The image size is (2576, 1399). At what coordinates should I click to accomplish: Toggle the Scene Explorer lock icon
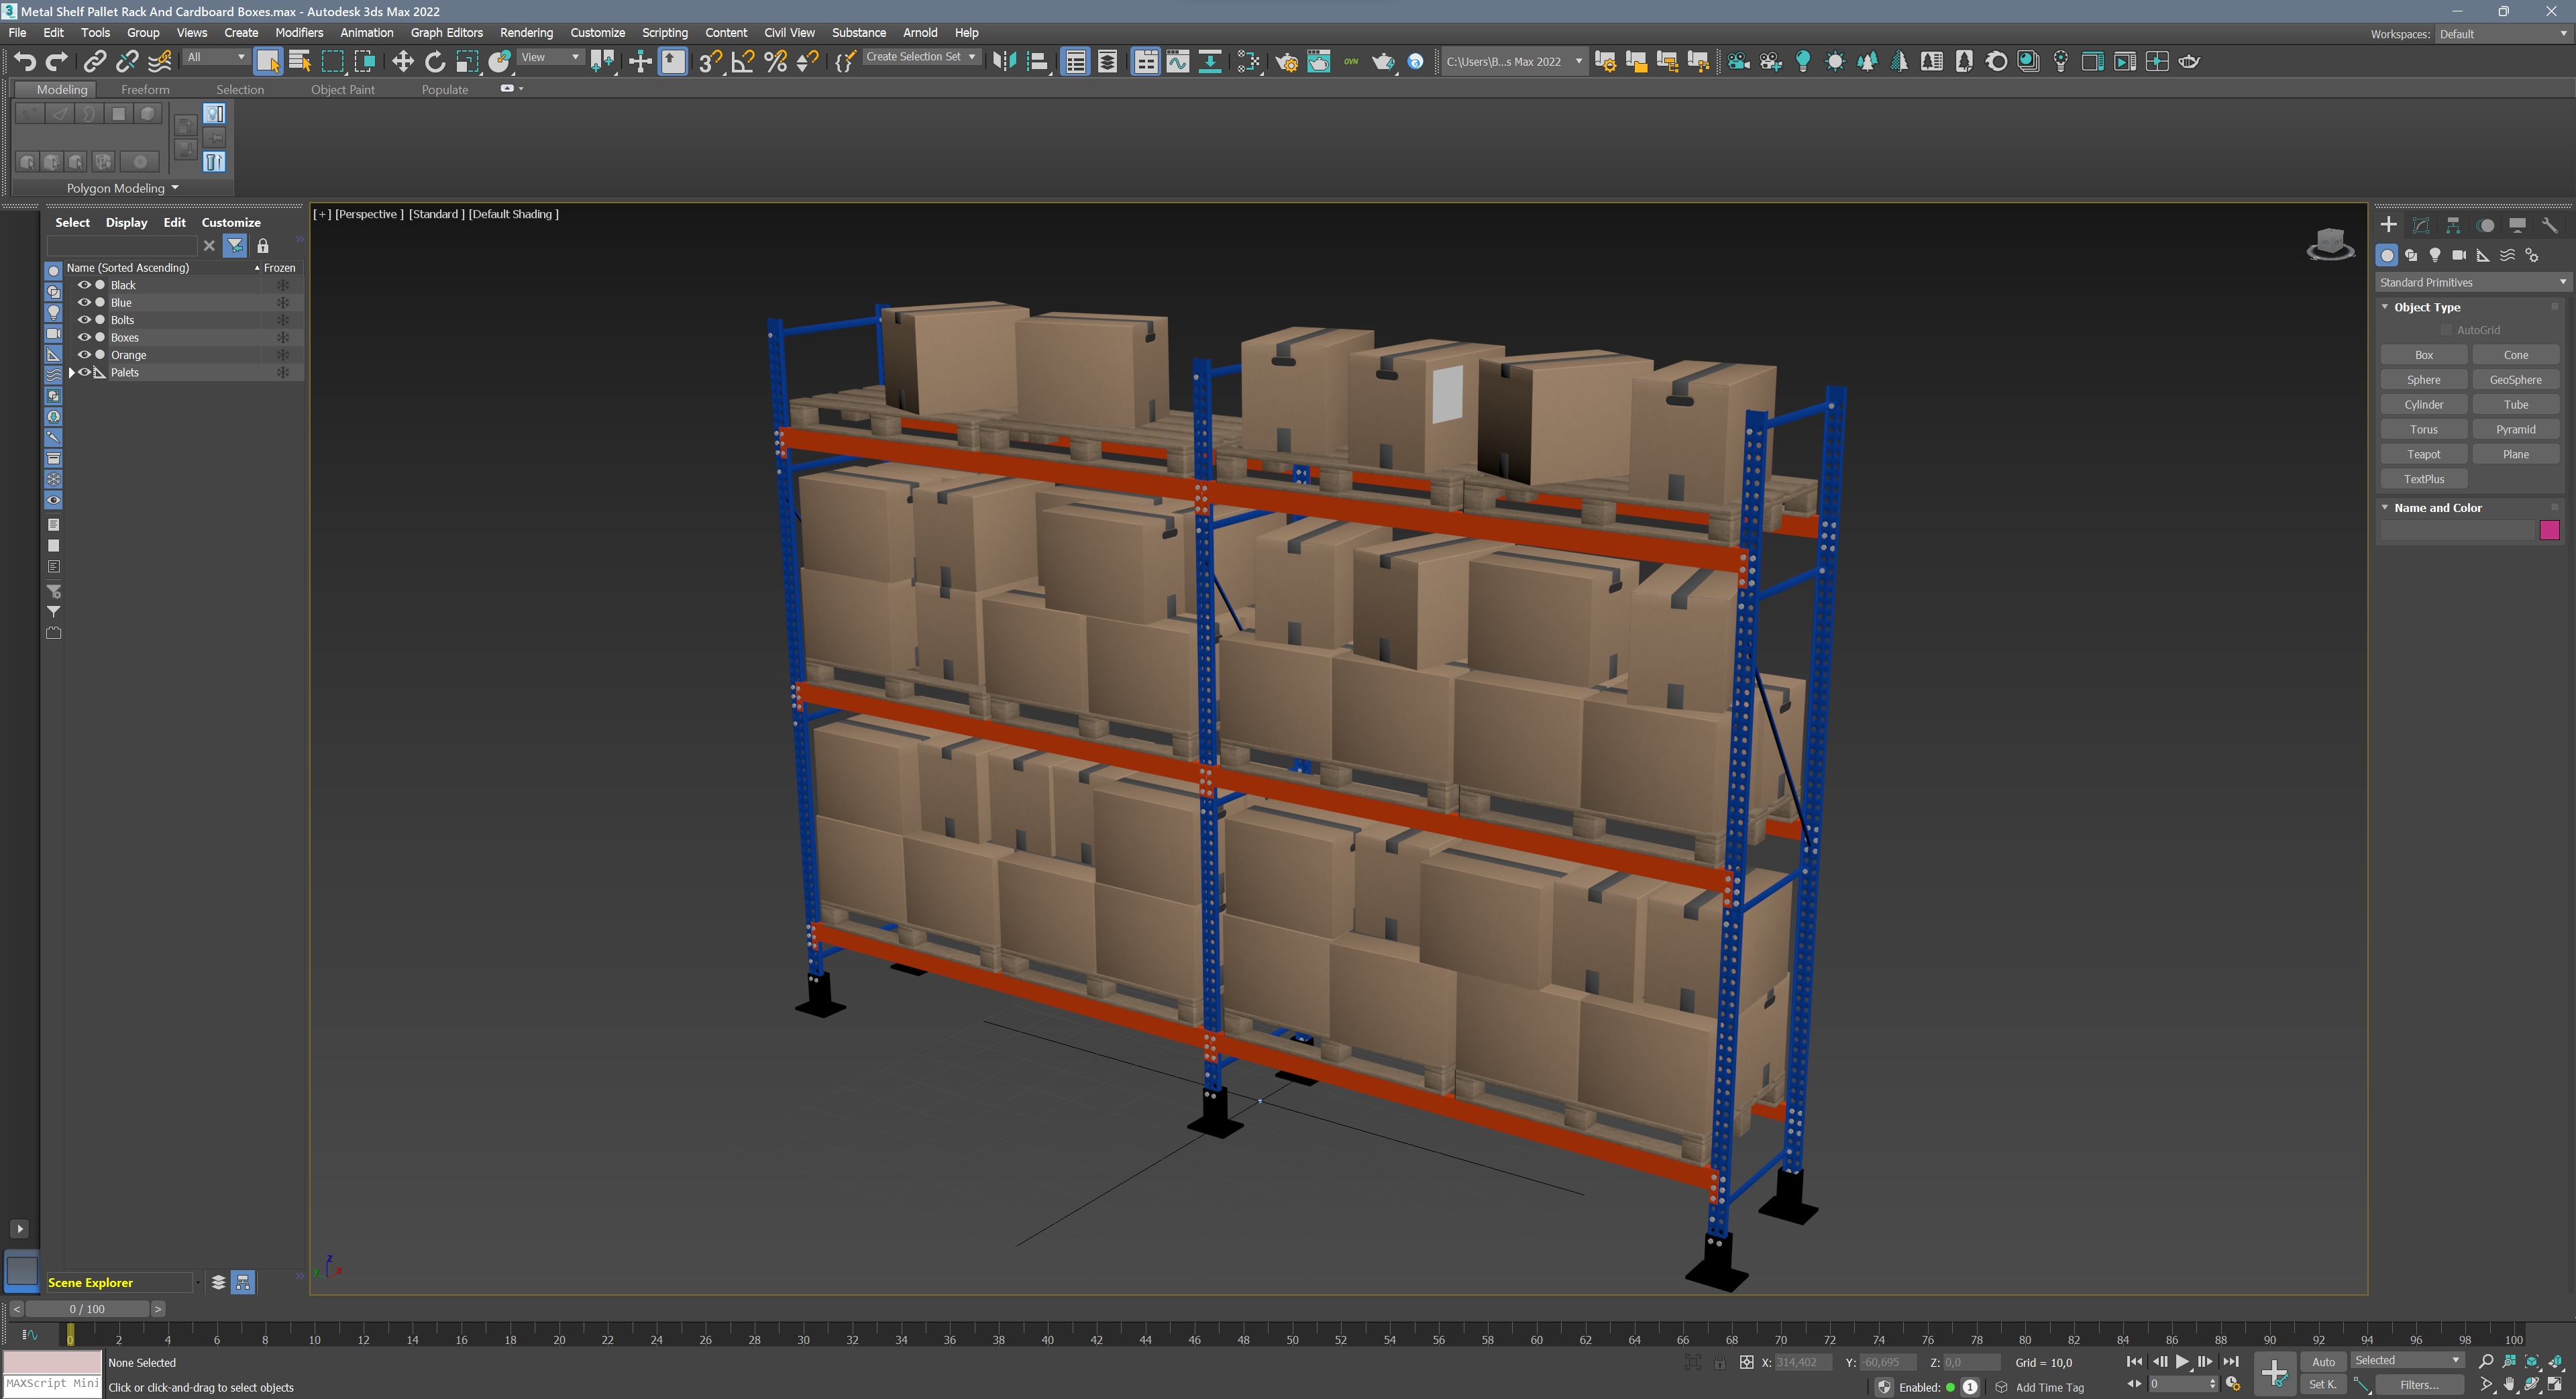pyautogui.click(x=263, y=246)
